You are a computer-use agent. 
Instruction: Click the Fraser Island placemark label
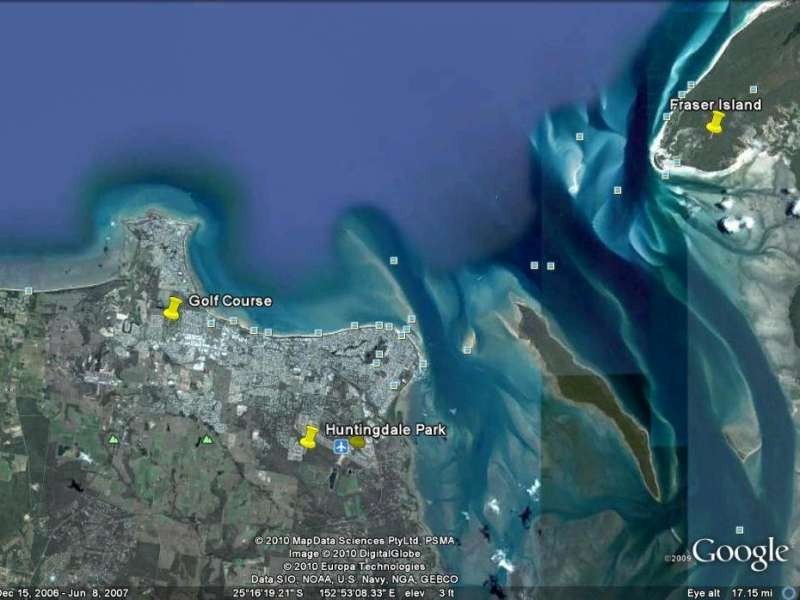point(715,105)
